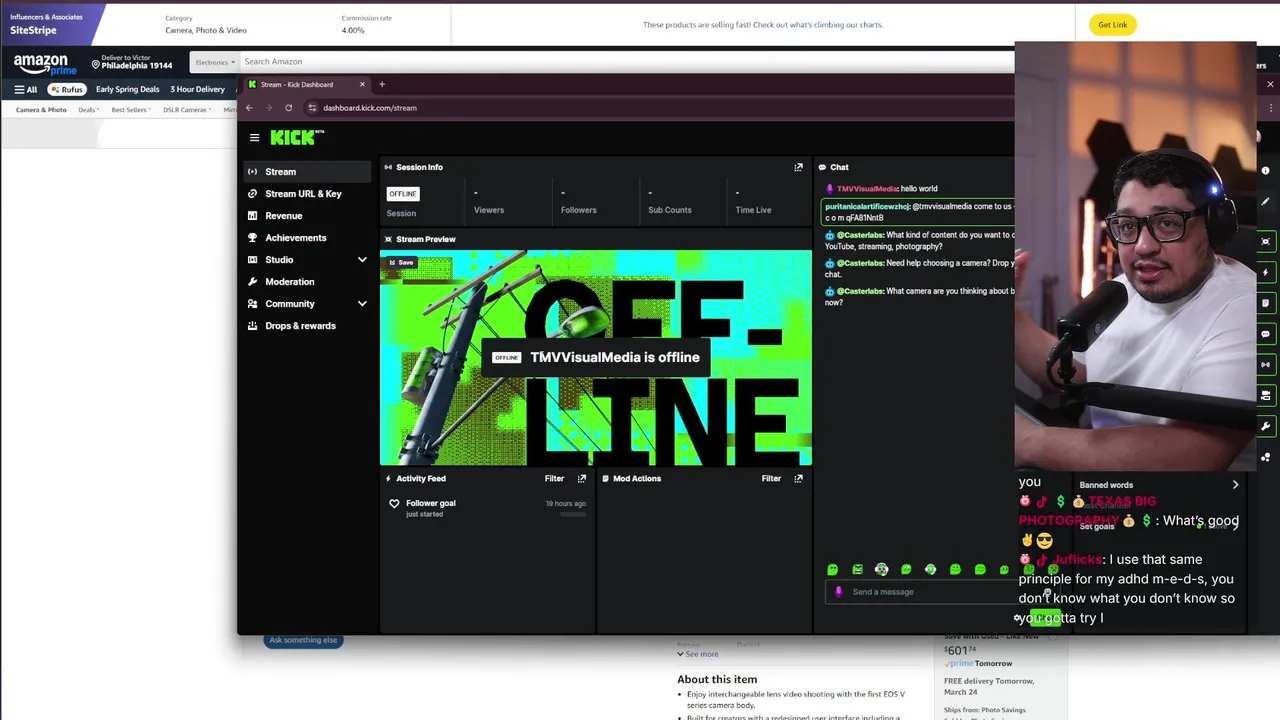Pop out the Session Info panel
The height and width of the screenshot is (720, 1280).
coord(798,167)
